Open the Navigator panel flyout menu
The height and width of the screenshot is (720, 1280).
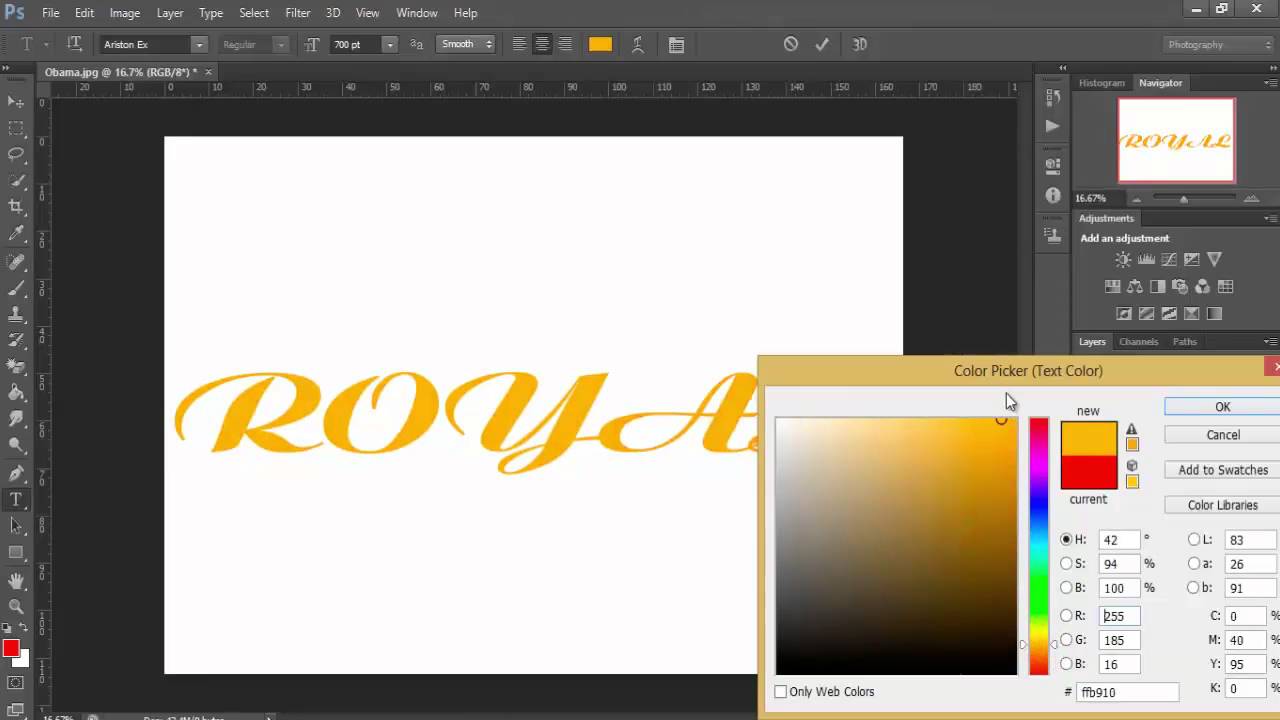pos(1270,83)
